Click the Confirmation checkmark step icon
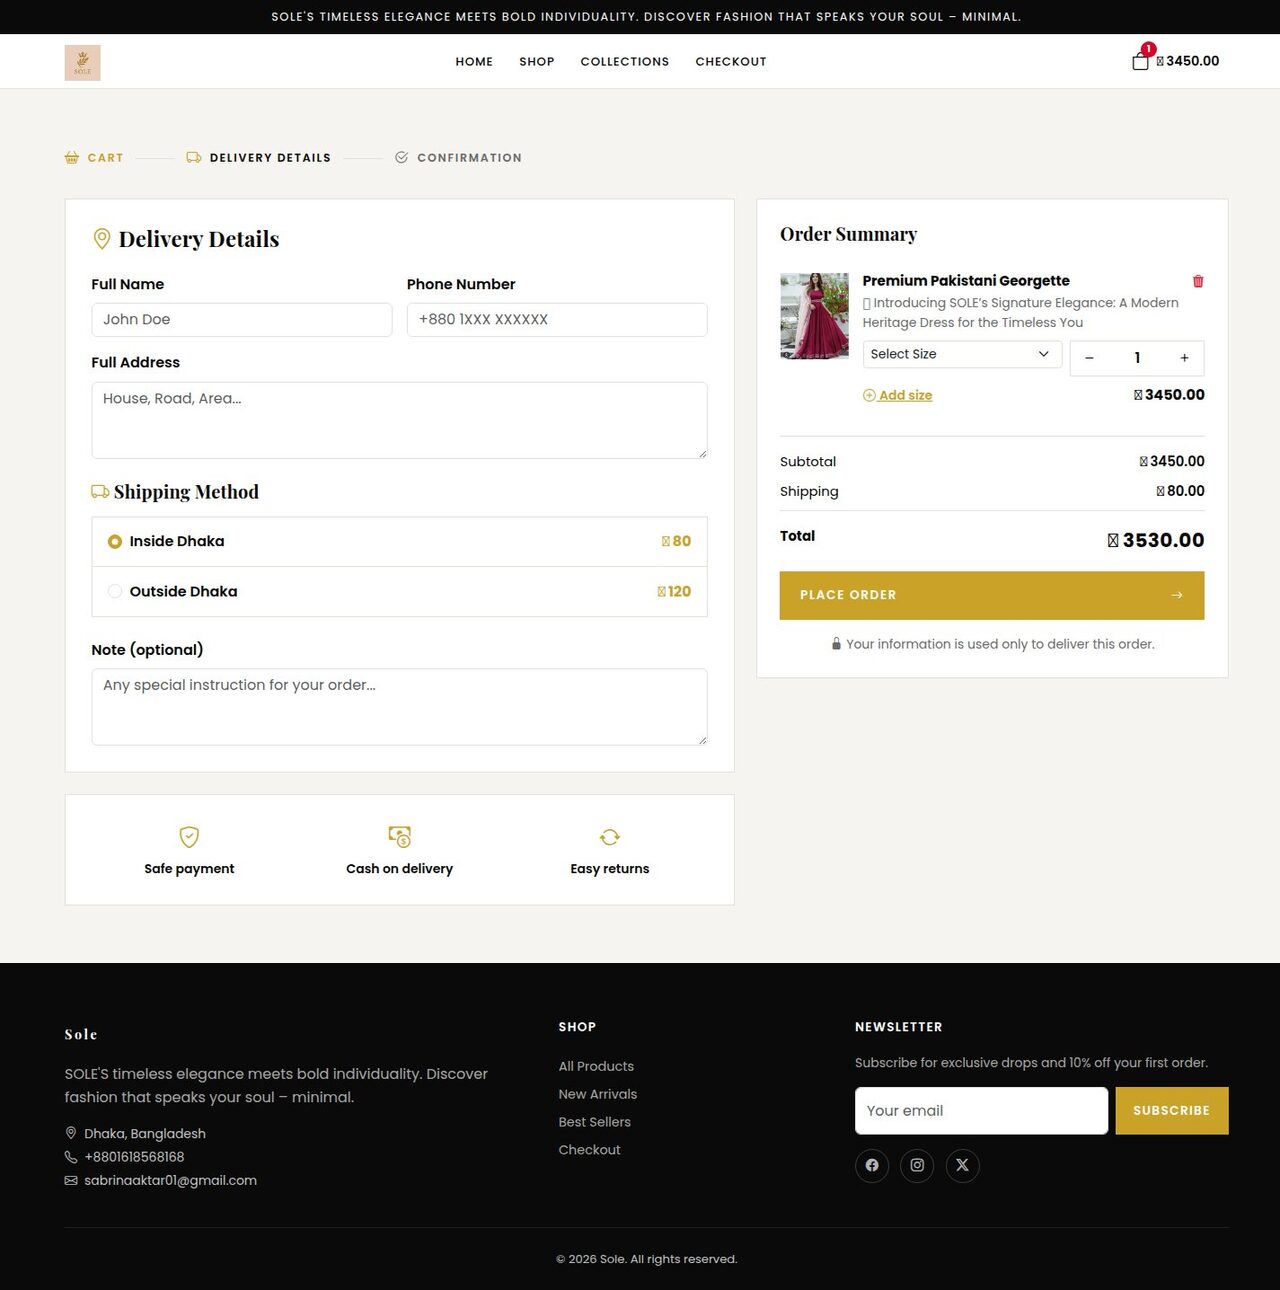Image resolution: width=1280 pixels, height=1290 pixels. click(x=401, y=158)
